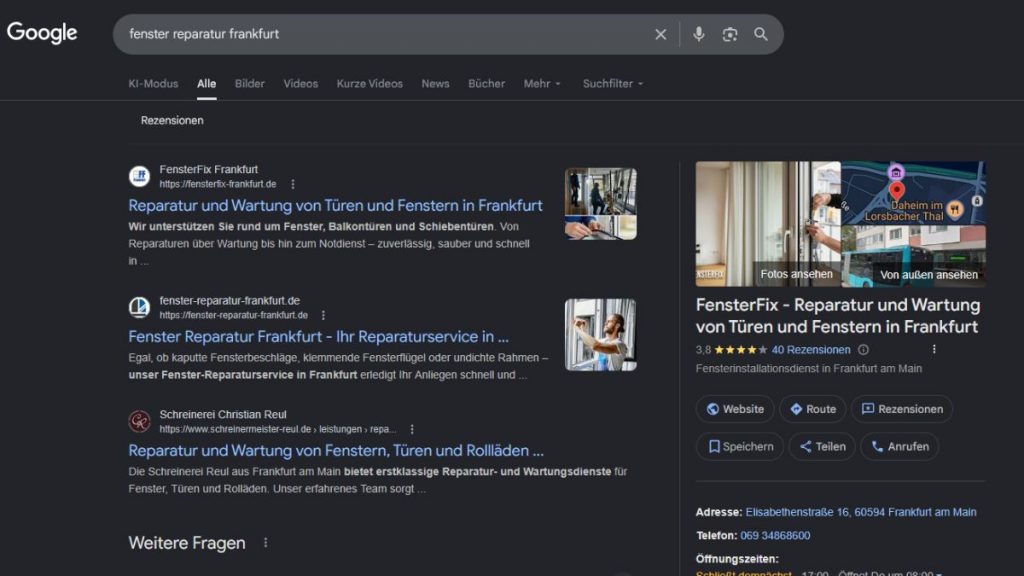Click the Google logo
The width and height of the screenshot is (1024, 576).
pos(42,32)
